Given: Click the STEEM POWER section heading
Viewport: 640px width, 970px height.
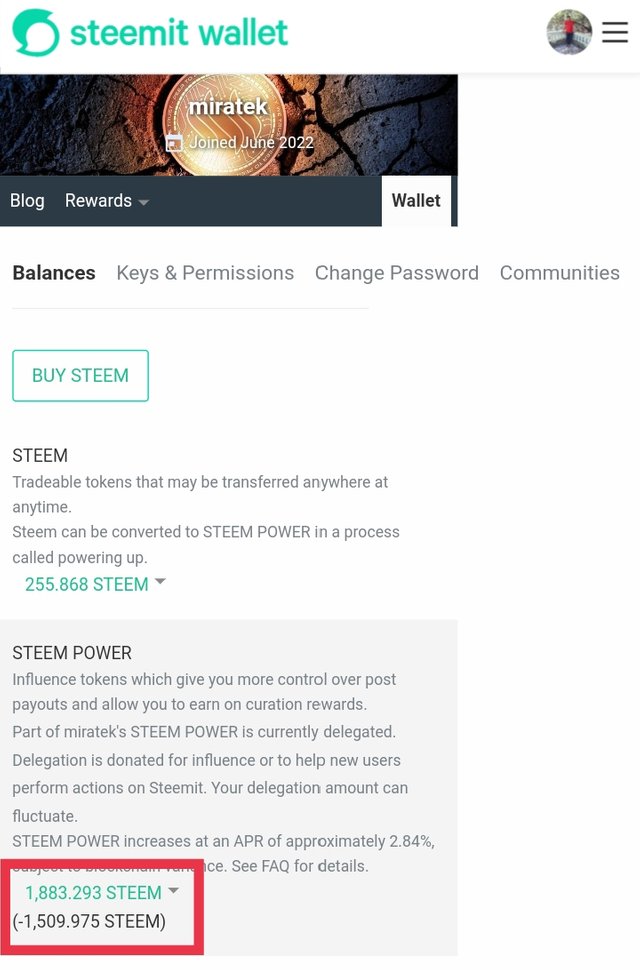Looking at the screenshot, I should click(x=72, y=653).
